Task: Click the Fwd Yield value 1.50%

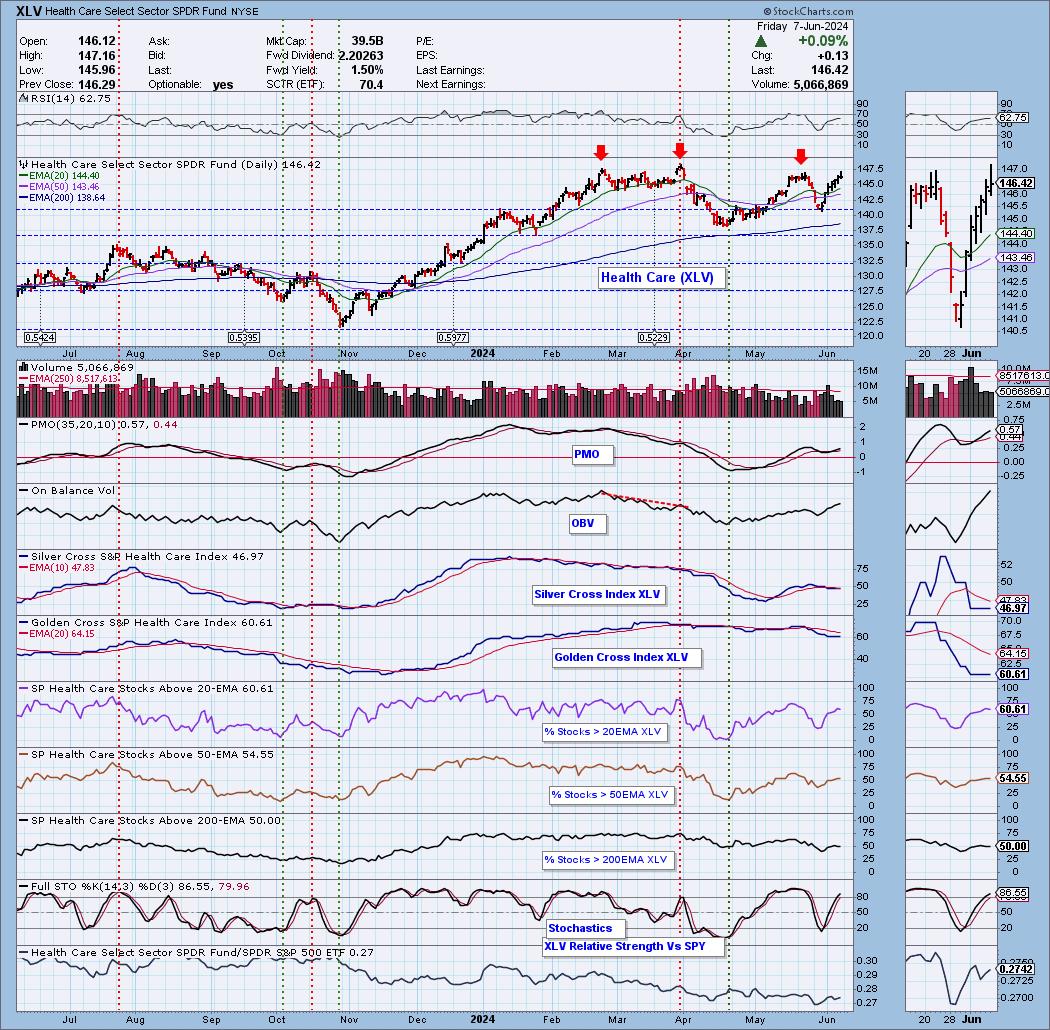Action: pos(366,70)
